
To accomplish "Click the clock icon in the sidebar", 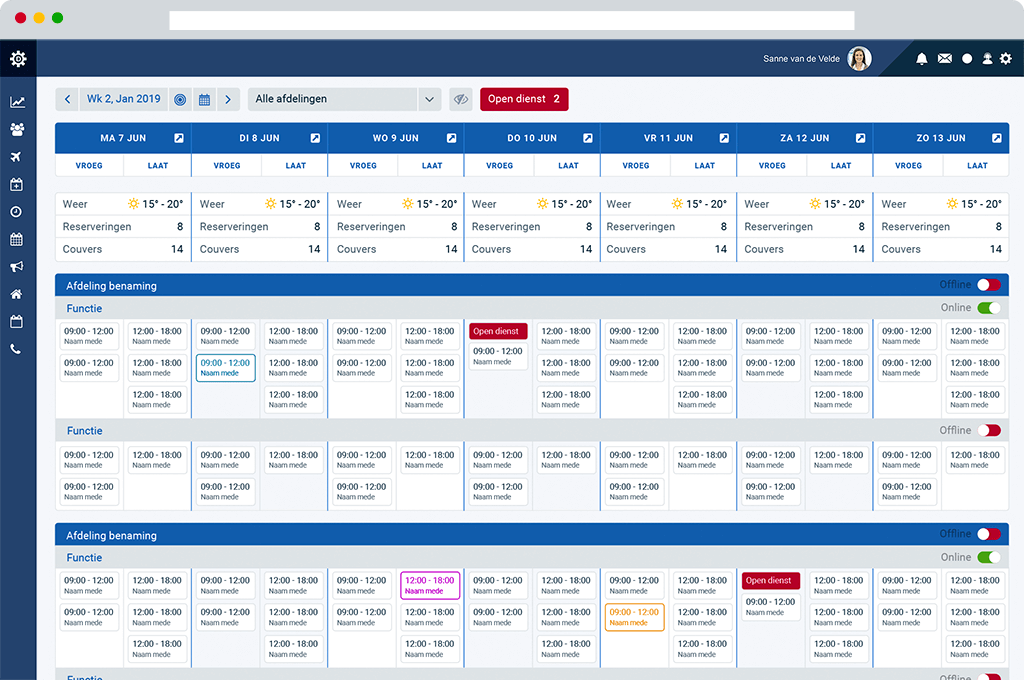I will click(17, 212).
